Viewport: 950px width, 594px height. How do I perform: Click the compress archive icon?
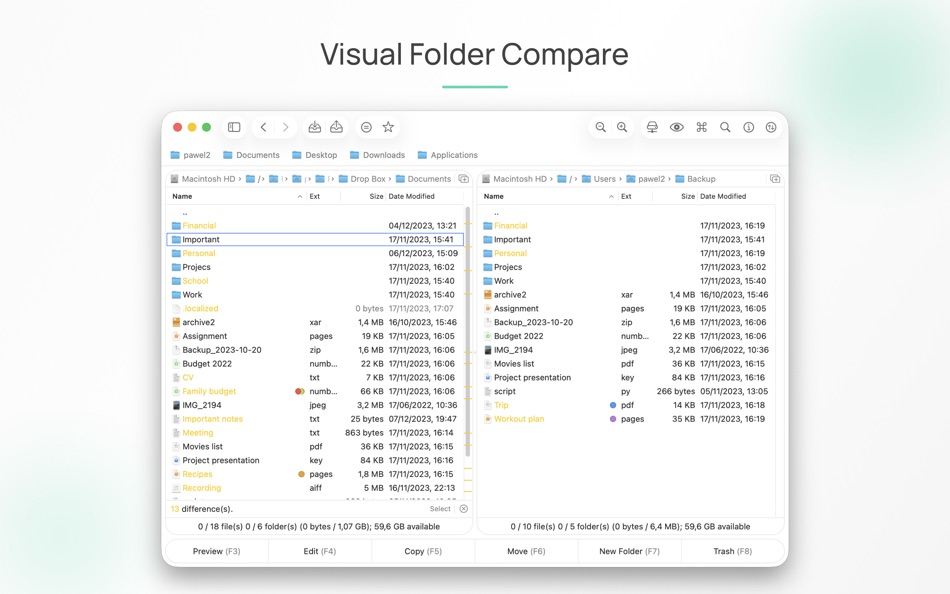(315, 127)
